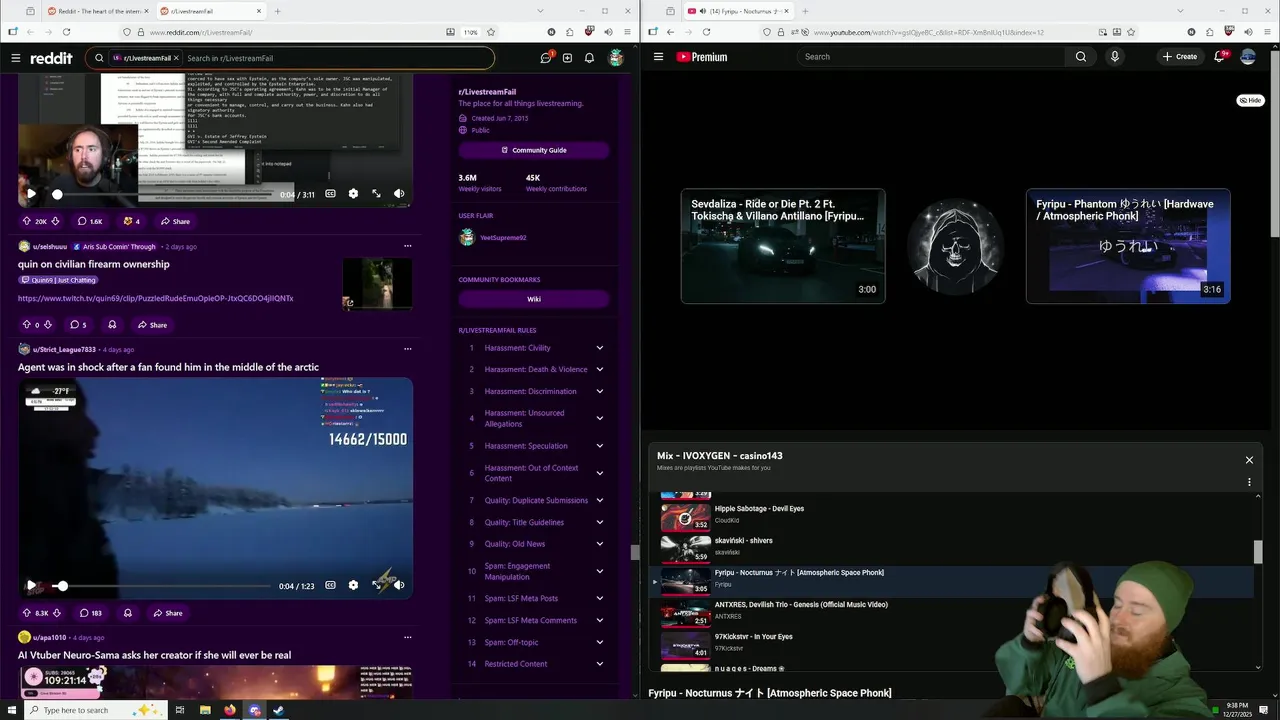Close the Mix IVOXYGEN casino143 playlist panel

coord(1249,460)
